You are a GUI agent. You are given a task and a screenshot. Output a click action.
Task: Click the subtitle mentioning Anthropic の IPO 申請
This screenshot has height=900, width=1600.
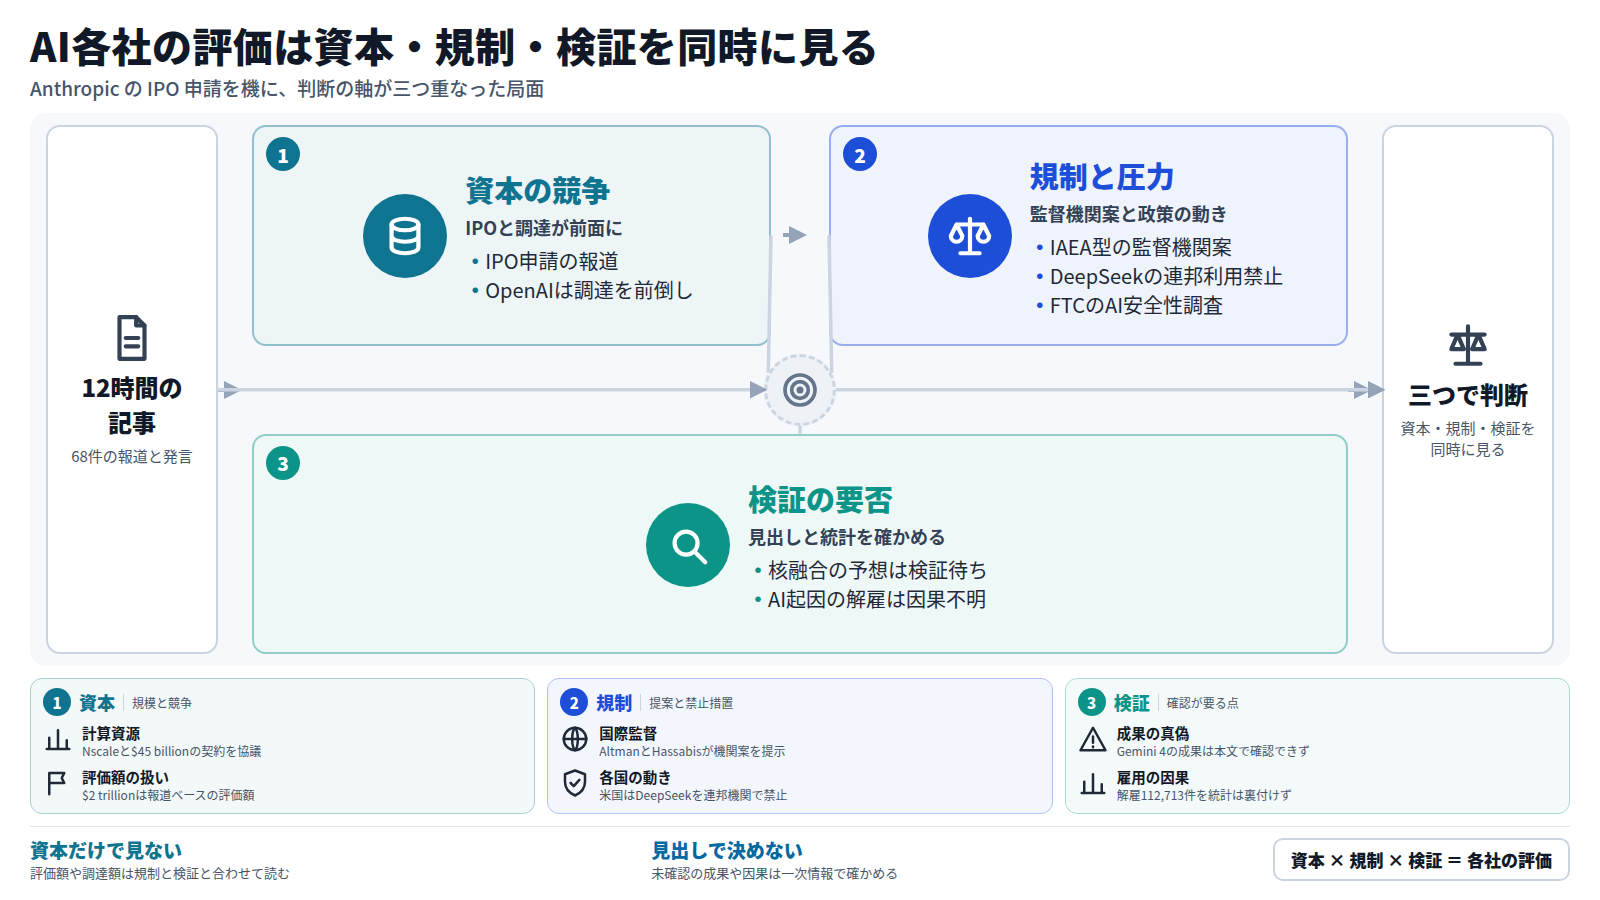287,89
